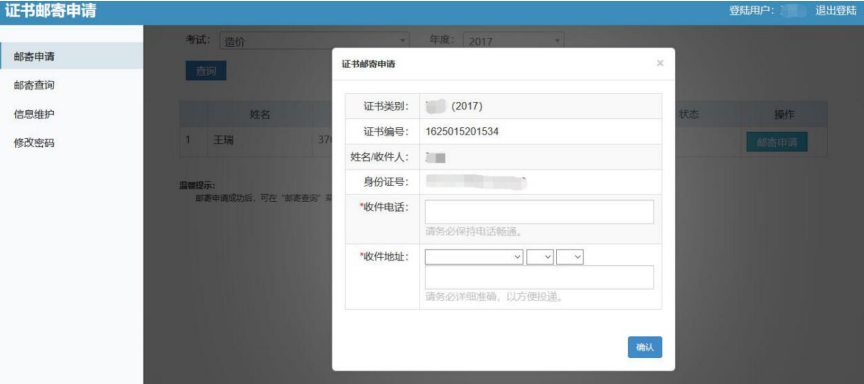The height and width of the screenshot is (384, 864).
Task: Click the 身份证号 label in dialog
Action: (386, 182)
